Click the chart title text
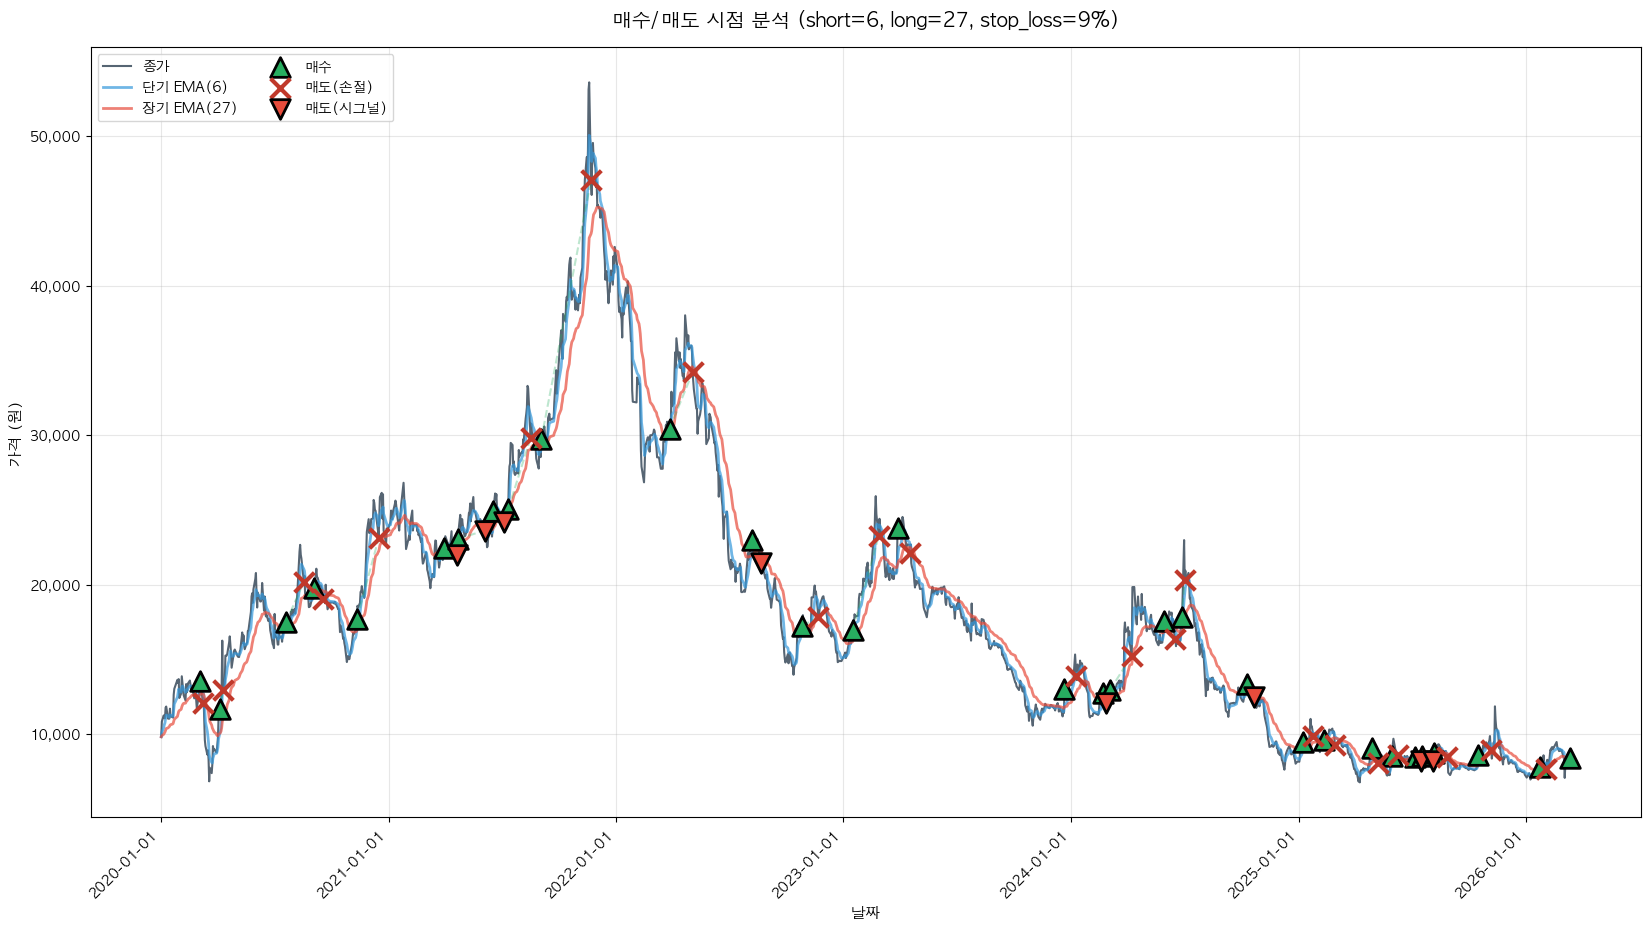Screen dimensions: 1650x930 pos(865,20)
